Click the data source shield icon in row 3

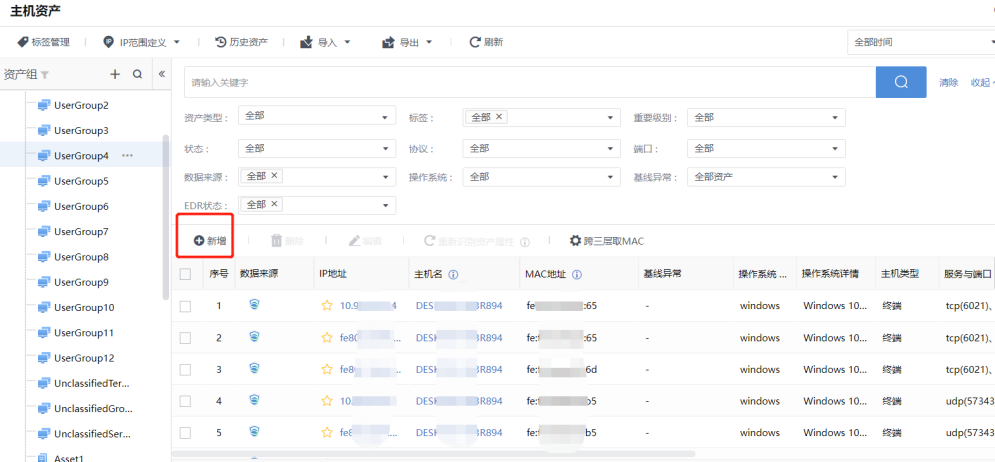coord(254,368)
